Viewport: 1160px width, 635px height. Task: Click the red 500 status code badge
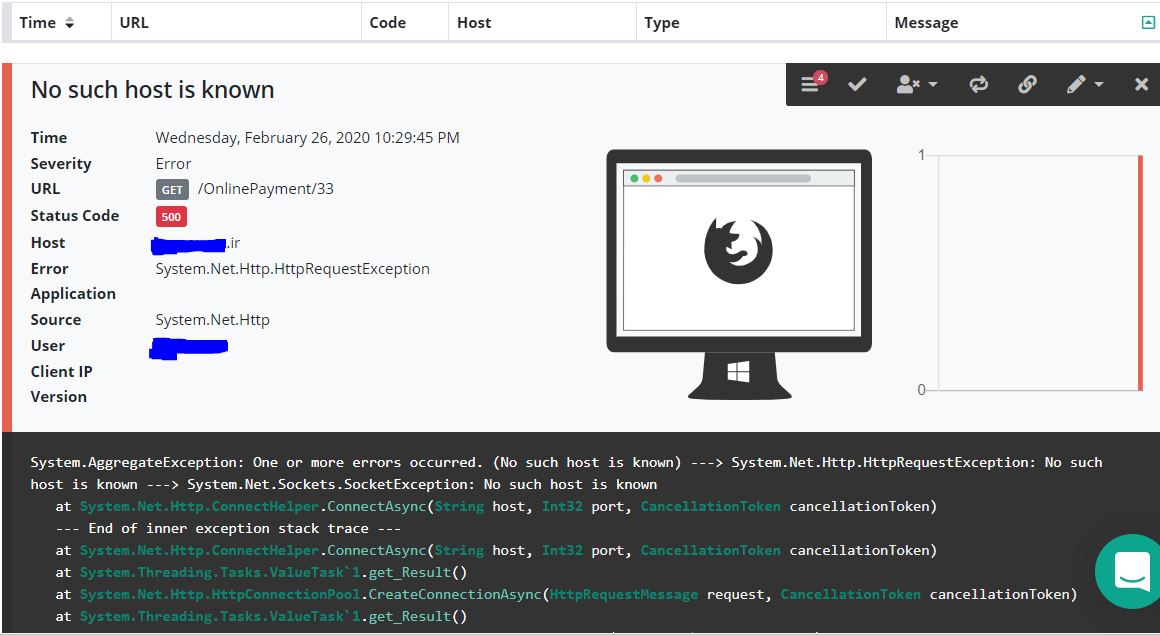(x=171, y=216)
